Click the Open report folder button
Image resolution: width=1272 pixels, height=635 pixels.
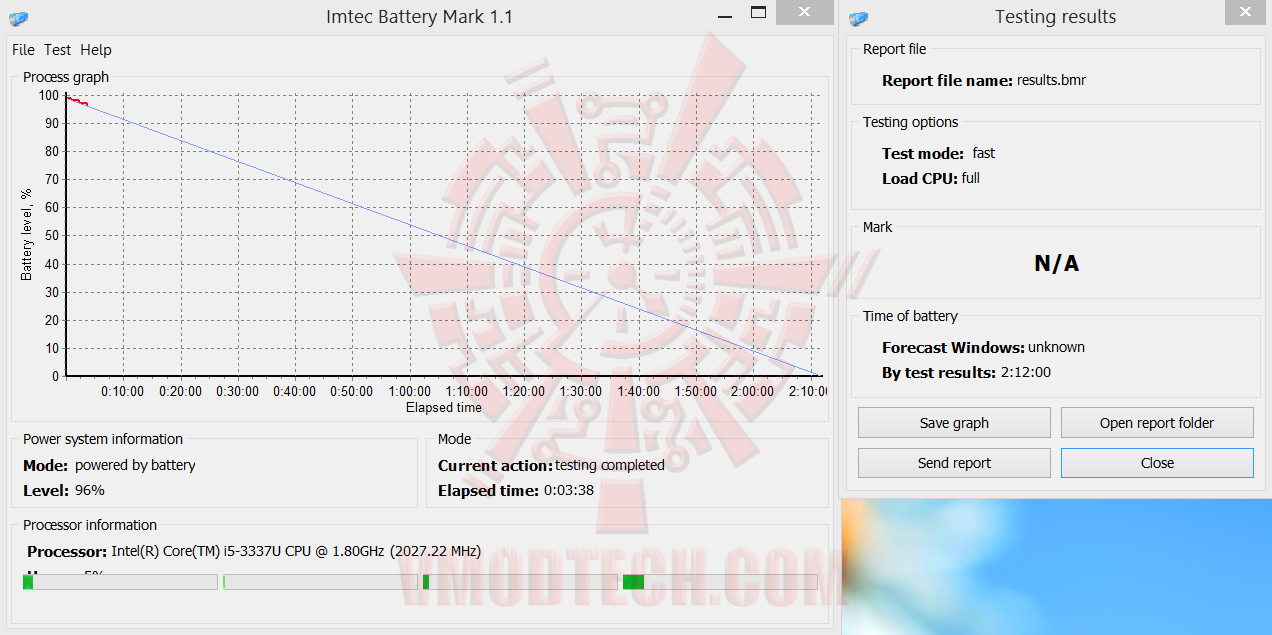(1157, 423)
